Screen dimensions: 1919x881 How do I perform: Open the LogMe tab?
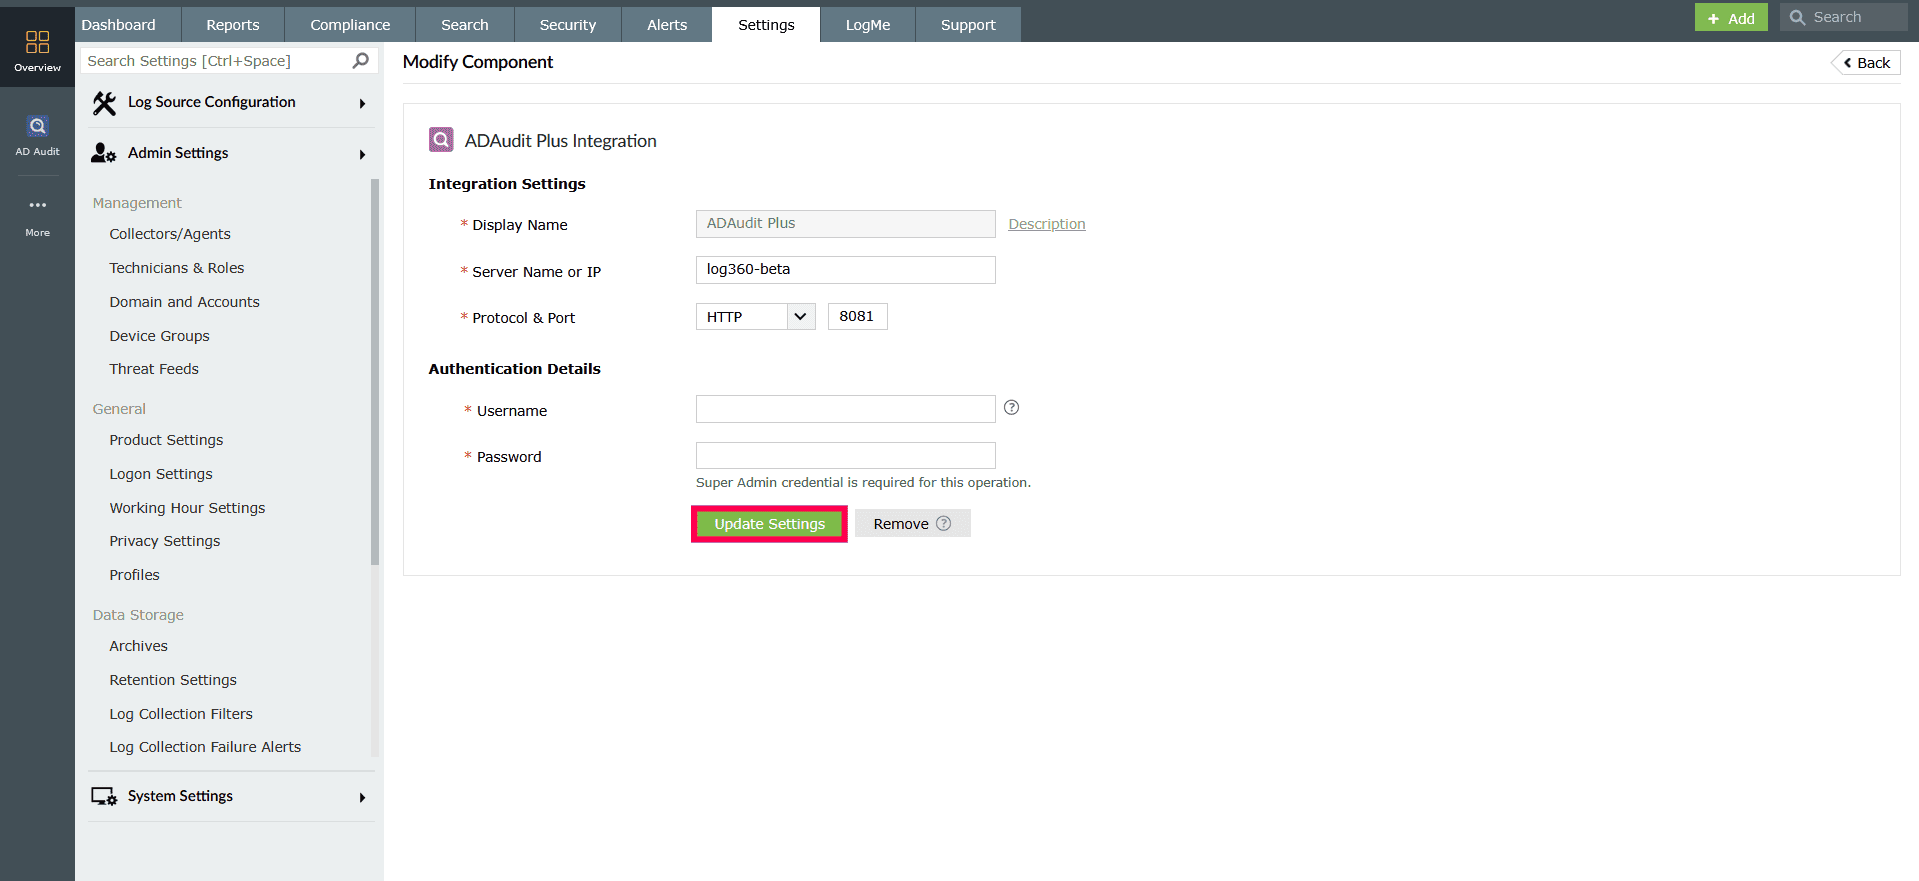[868, 25]
